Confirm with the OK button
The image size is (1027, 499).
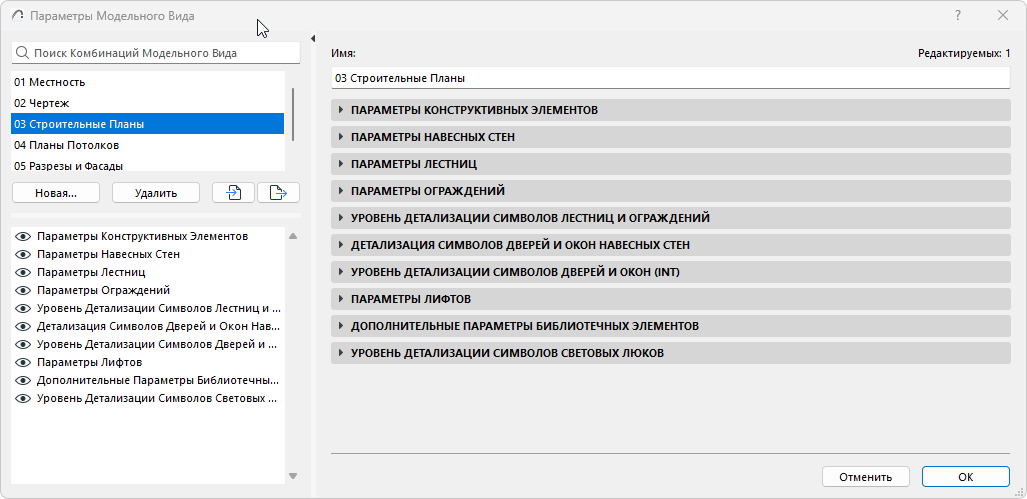tap(965, 477)
